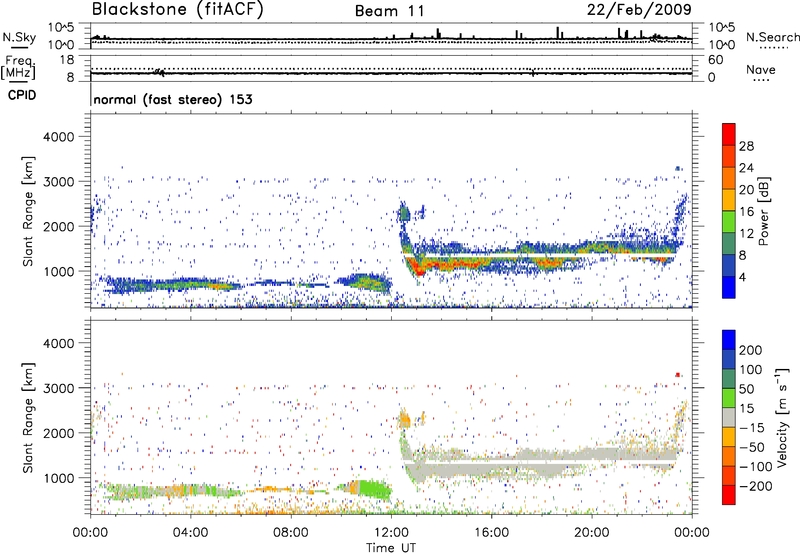Click the velocity panel "Slant Range [km]" label
Screen dimensions: 800x554
coord(29,418)
